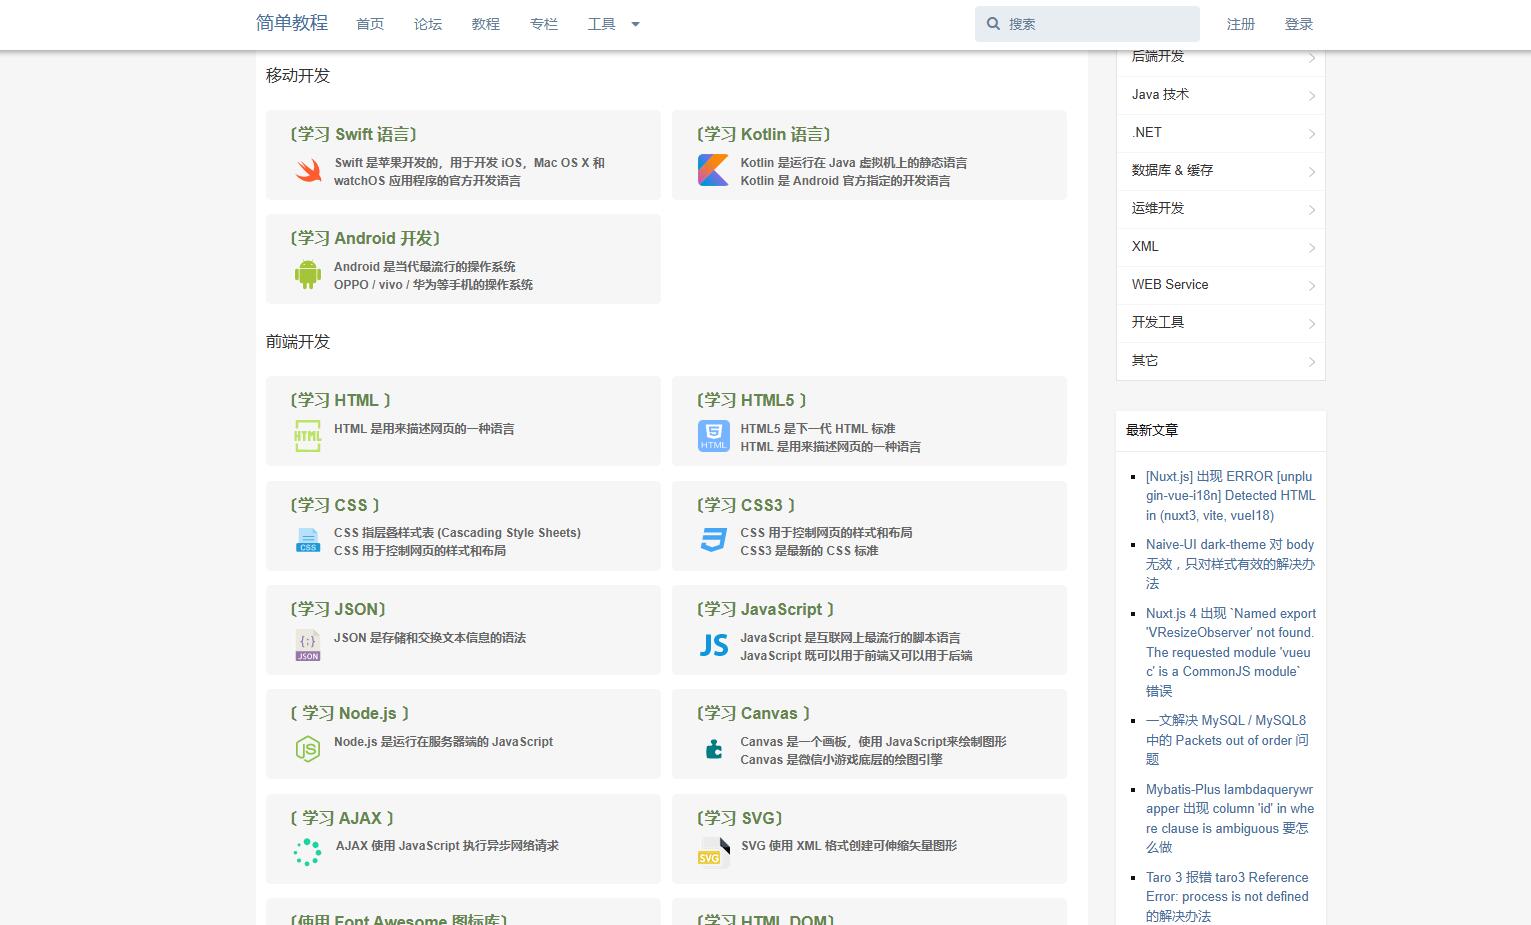The height and width of the screenshot is (925, 1531).
Task: Open the Mybatis-Plus lambdaquerywrapper article
Action: tap(1230, 818)
